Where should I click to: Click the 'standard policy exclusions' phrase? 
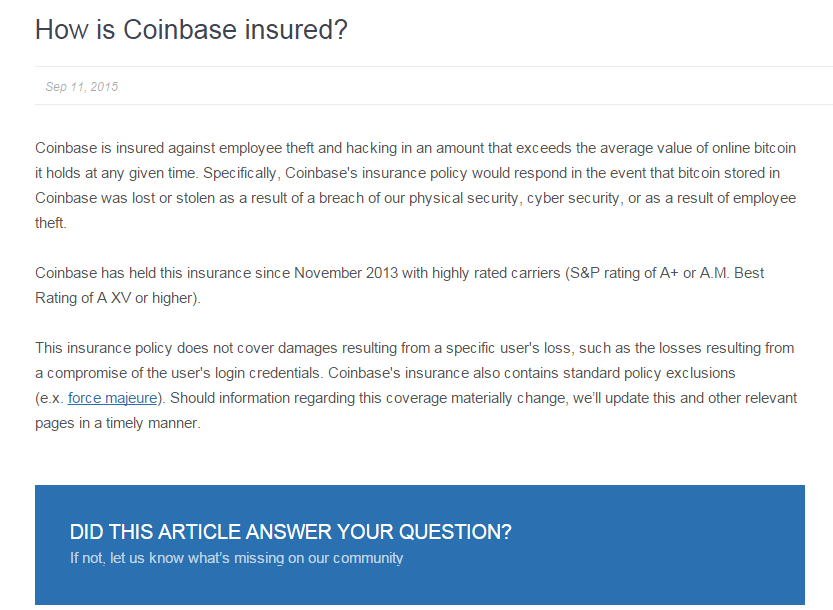[x=649, y=373]
